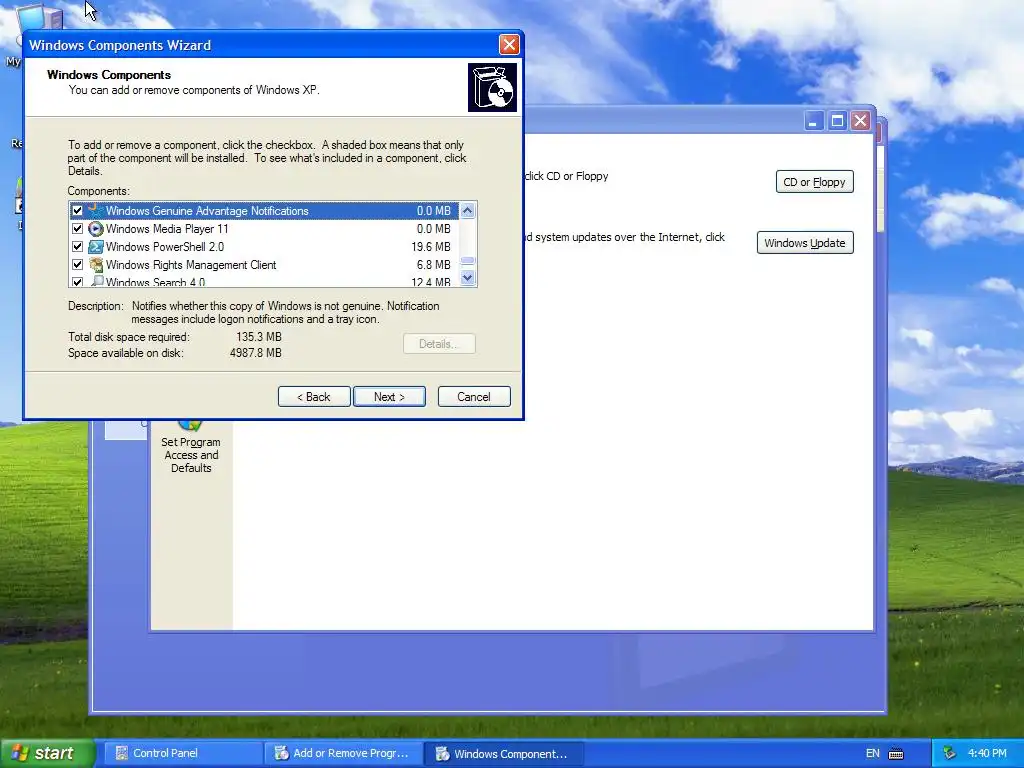Click the 6.8 MB size value
Image resolution: width=1024 pixels, height=768 pixels.
coord(434,264)
